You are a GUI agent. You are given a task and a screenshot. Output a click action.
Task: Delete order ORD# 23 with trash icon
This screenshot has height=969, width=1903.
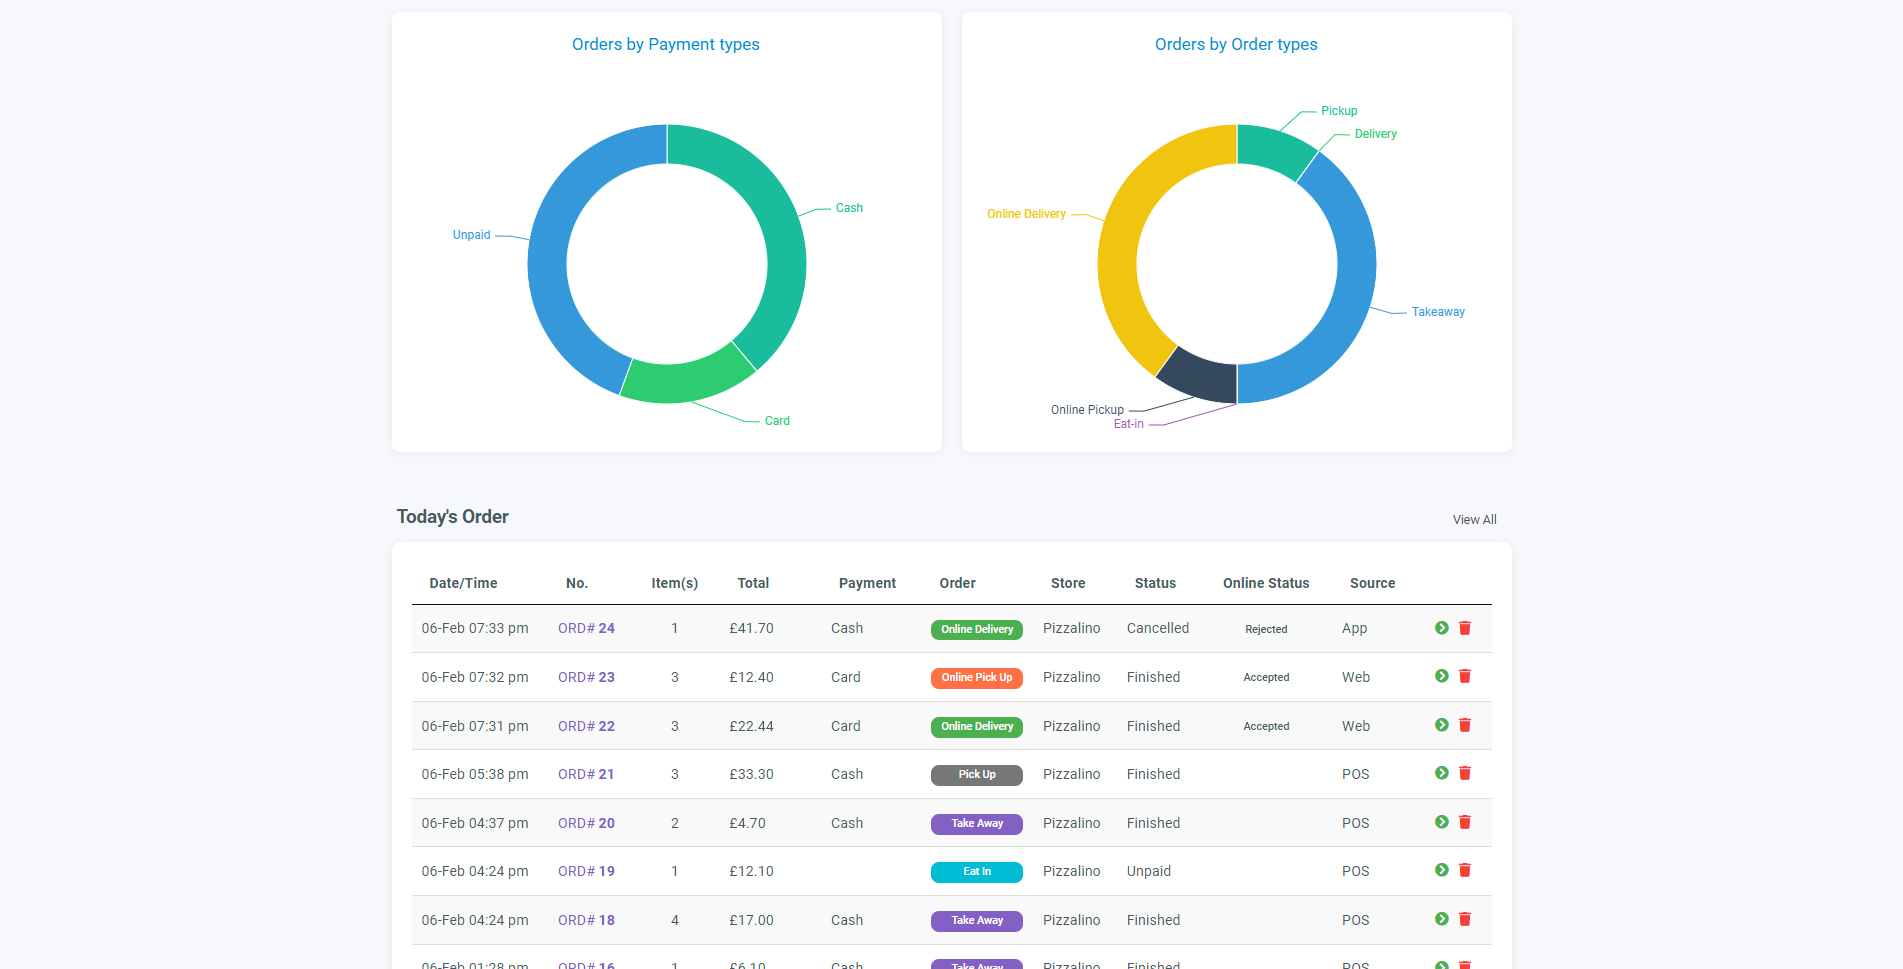[1465, 676]
